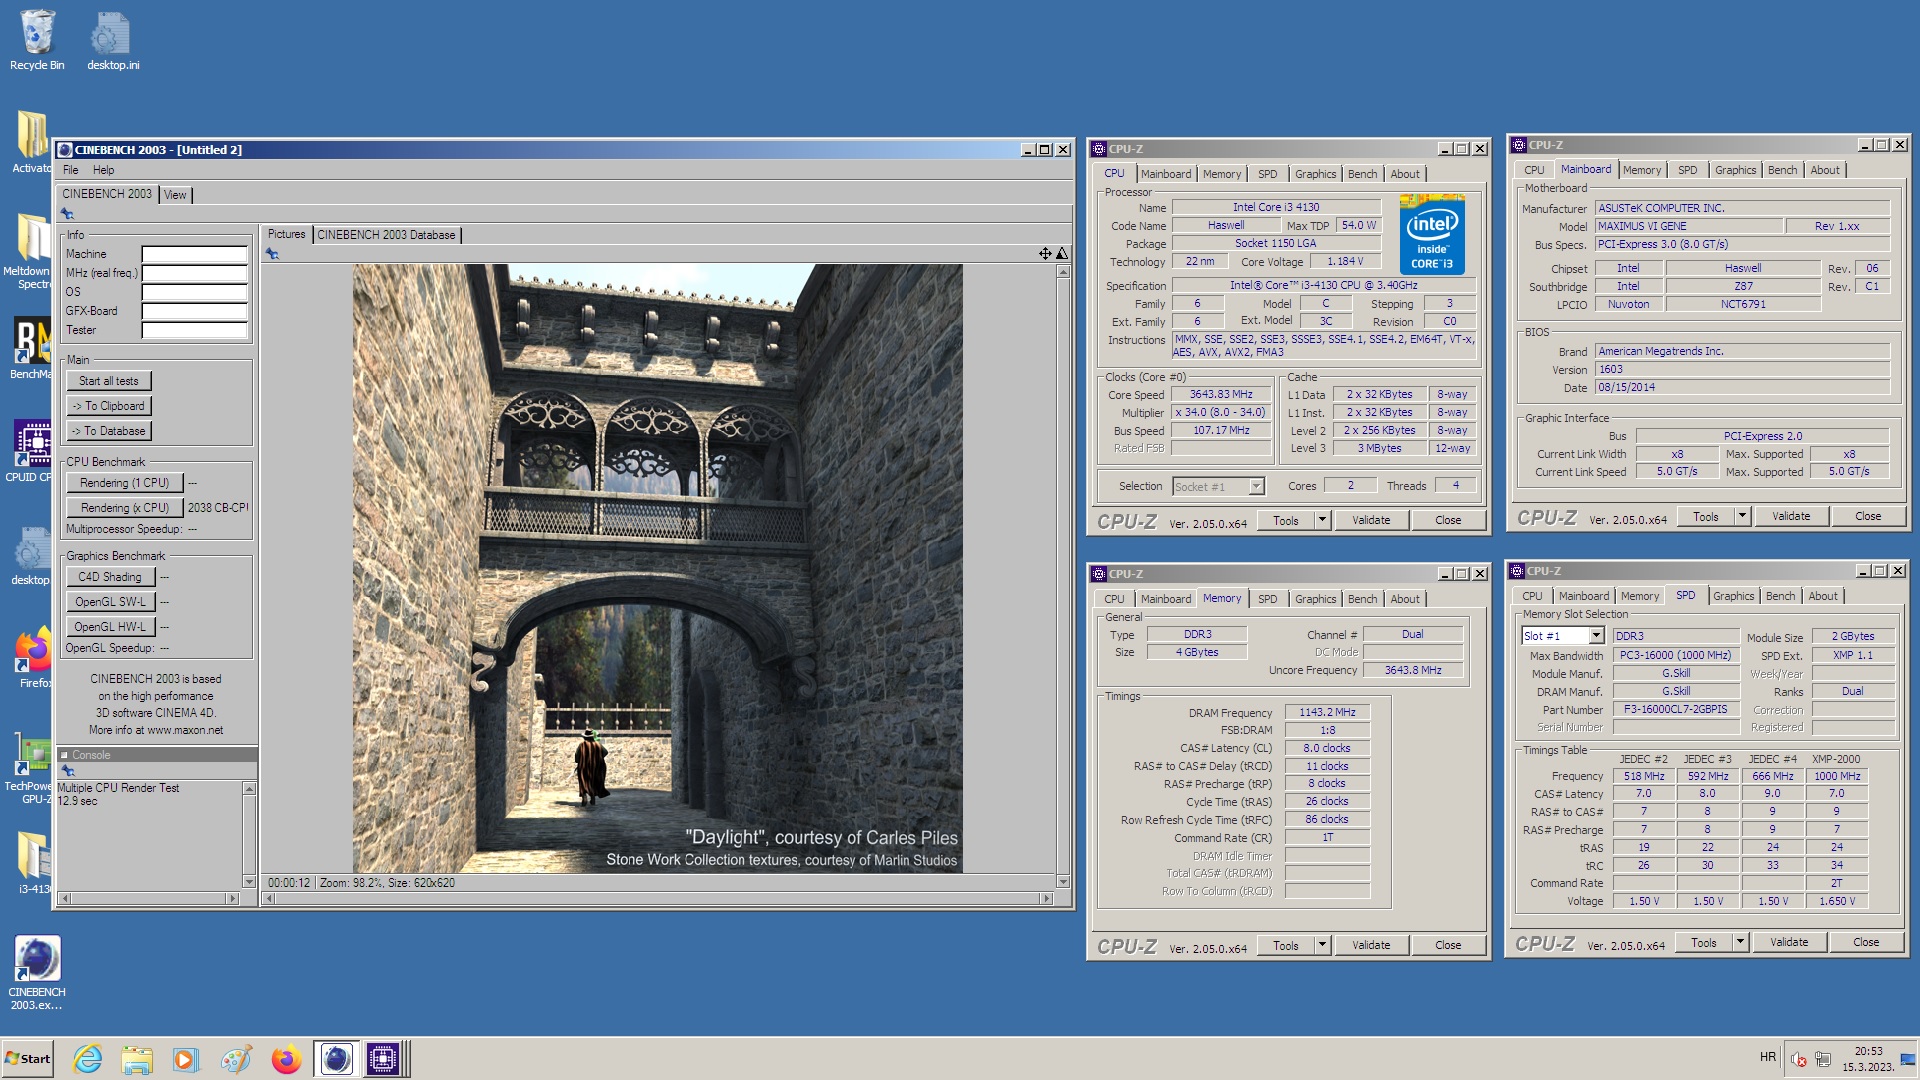
Task: Open the Recycle Bin desktop icon
Action: [37, 40]
